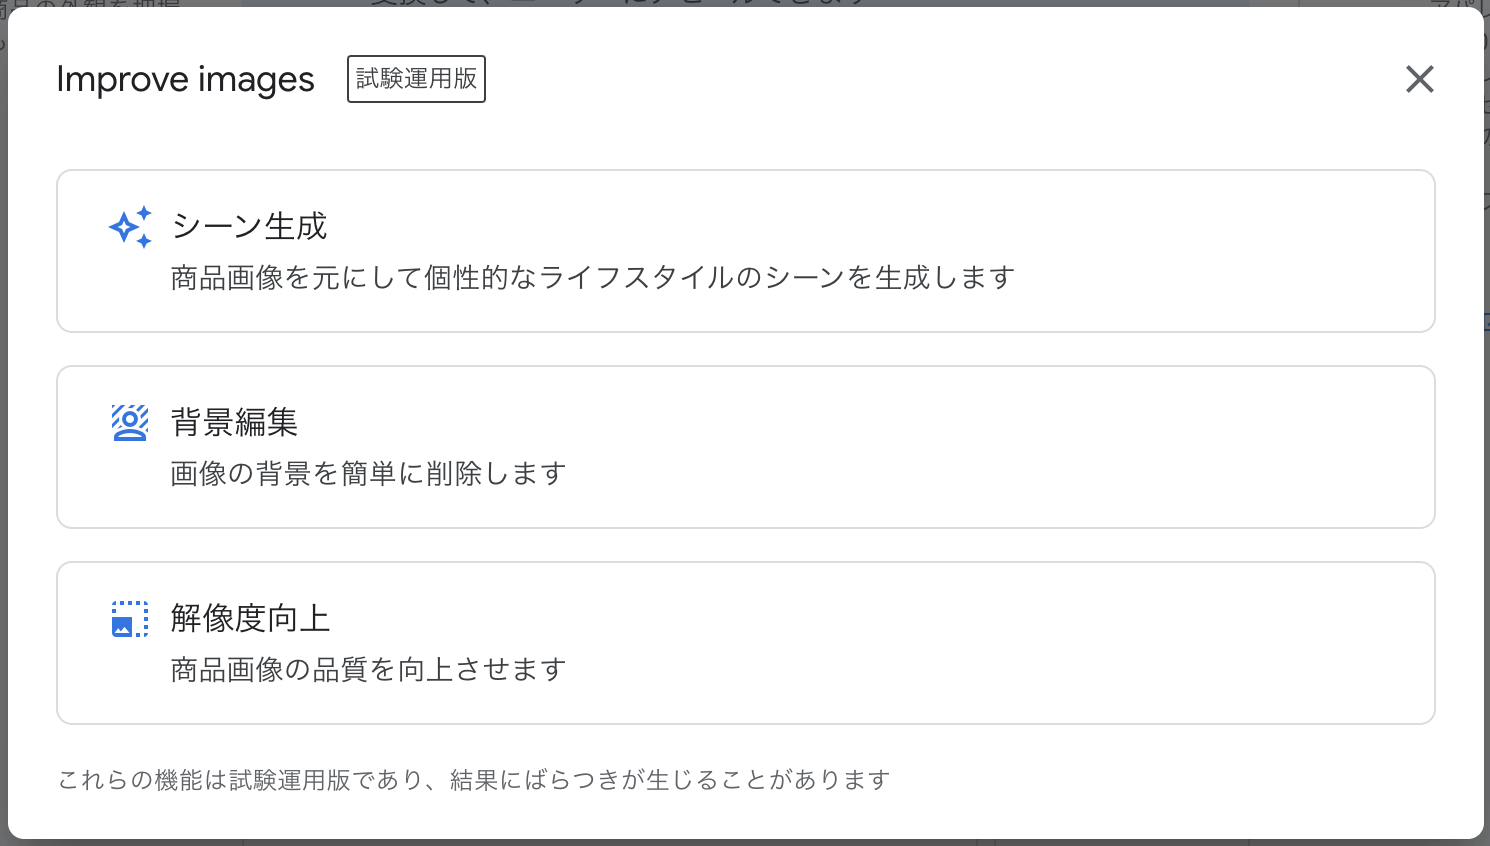Close the Improve images dialog
The image size is (1490, 846).
point(1419,79)
